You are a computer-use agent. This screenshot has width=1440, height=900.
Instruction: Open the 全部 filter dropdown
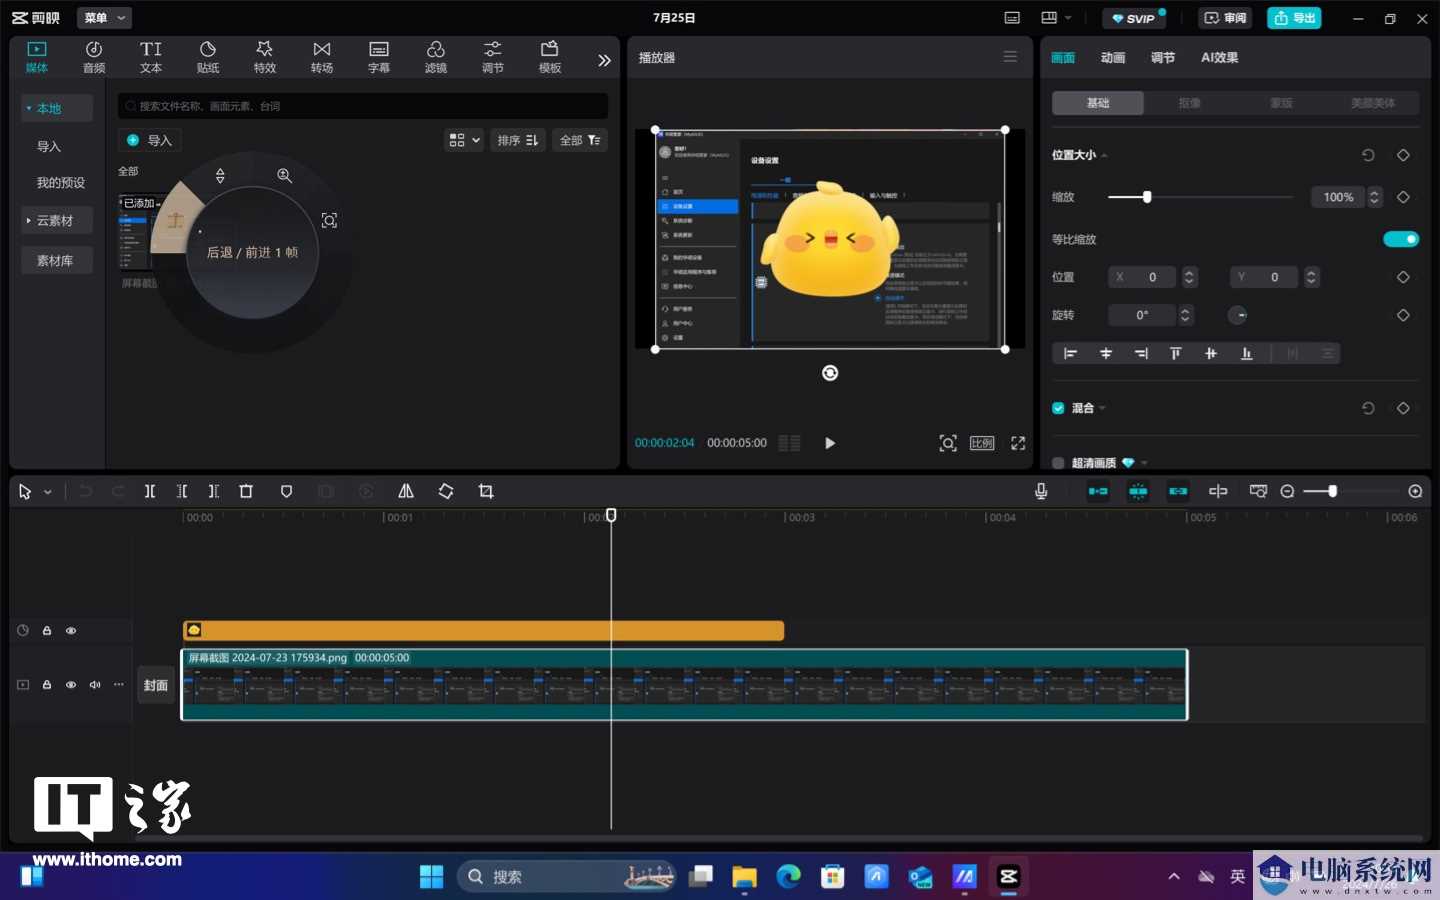point(580,140)
